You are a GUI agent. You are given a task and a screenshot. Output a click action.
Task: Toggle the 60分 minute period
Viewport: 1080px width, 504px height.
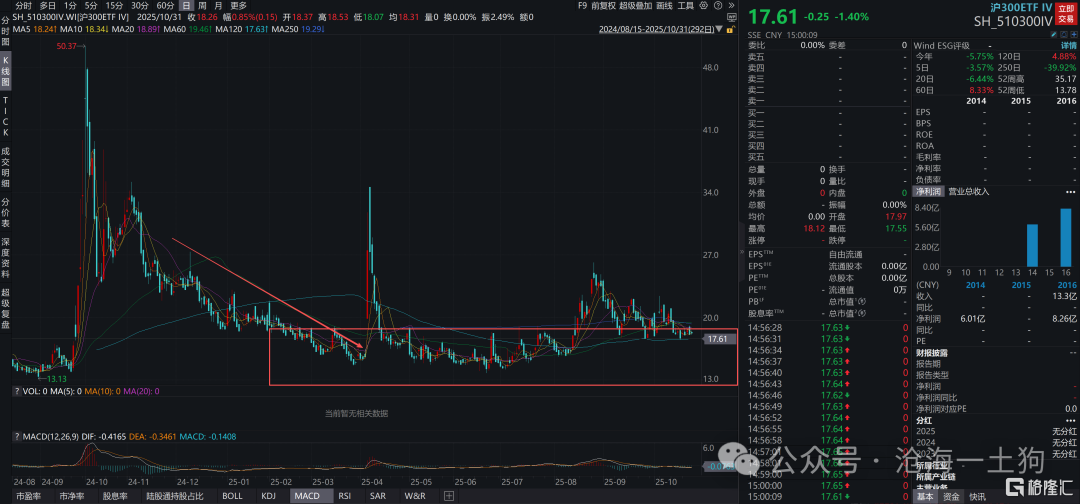166,5
